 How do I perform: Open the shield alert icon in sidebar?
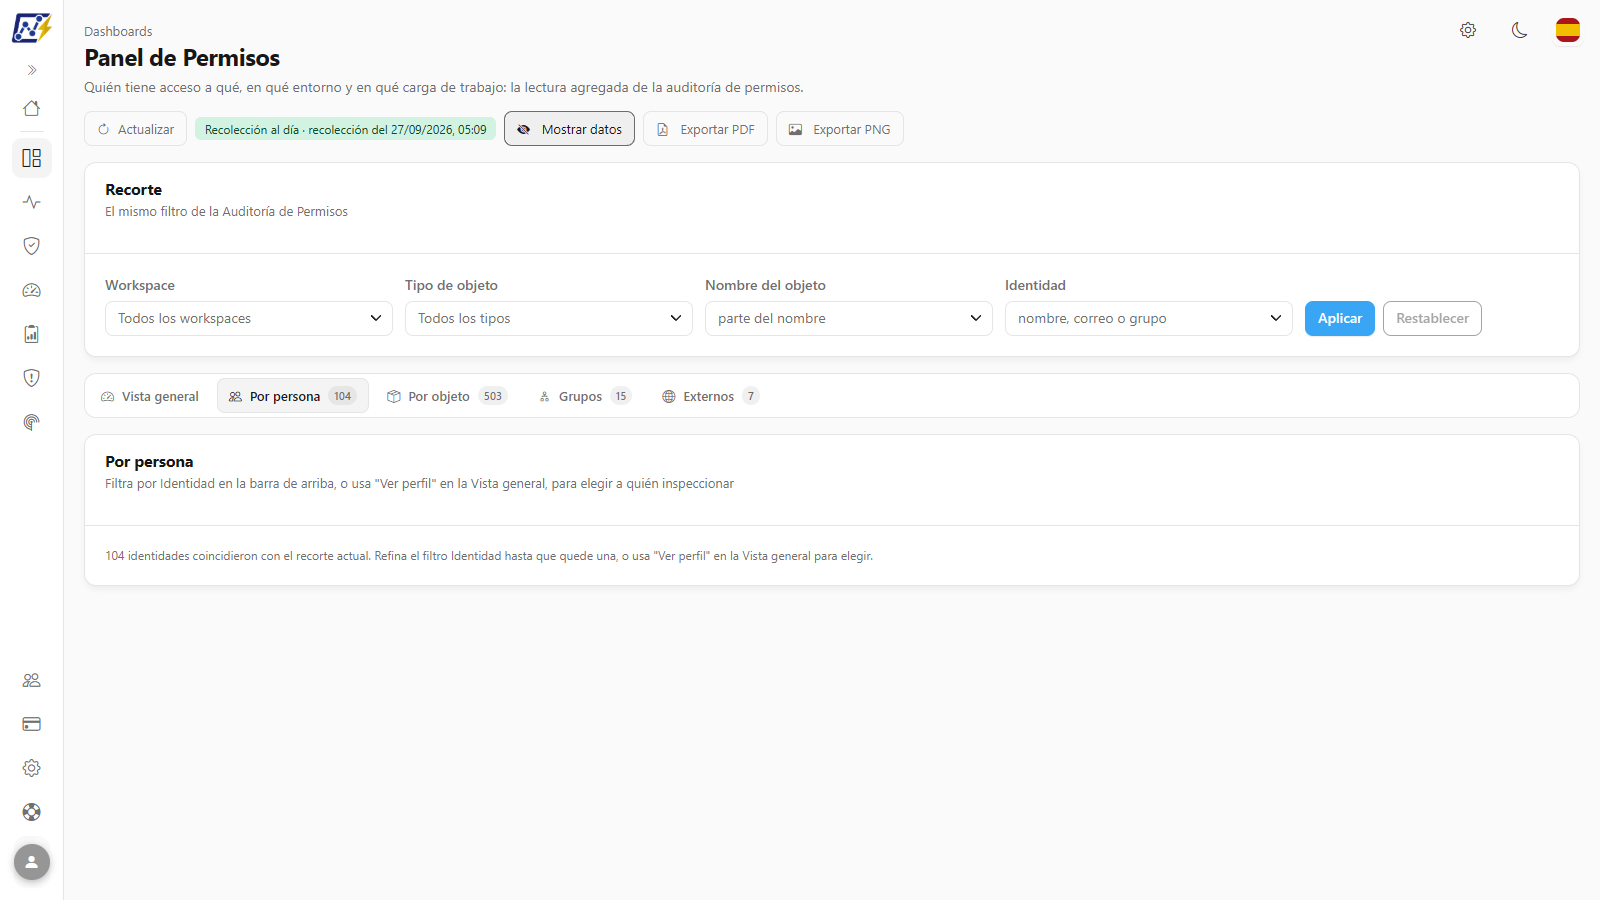[x=32, y=378]
